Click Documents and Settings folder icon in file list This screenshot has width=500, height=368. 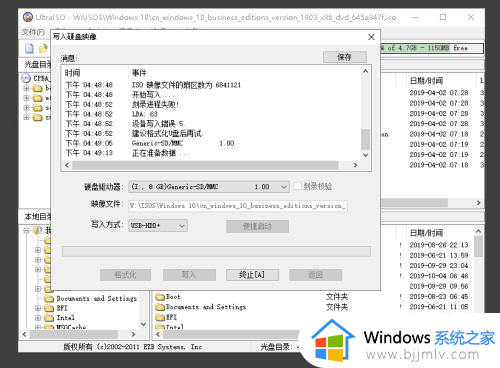160,307
